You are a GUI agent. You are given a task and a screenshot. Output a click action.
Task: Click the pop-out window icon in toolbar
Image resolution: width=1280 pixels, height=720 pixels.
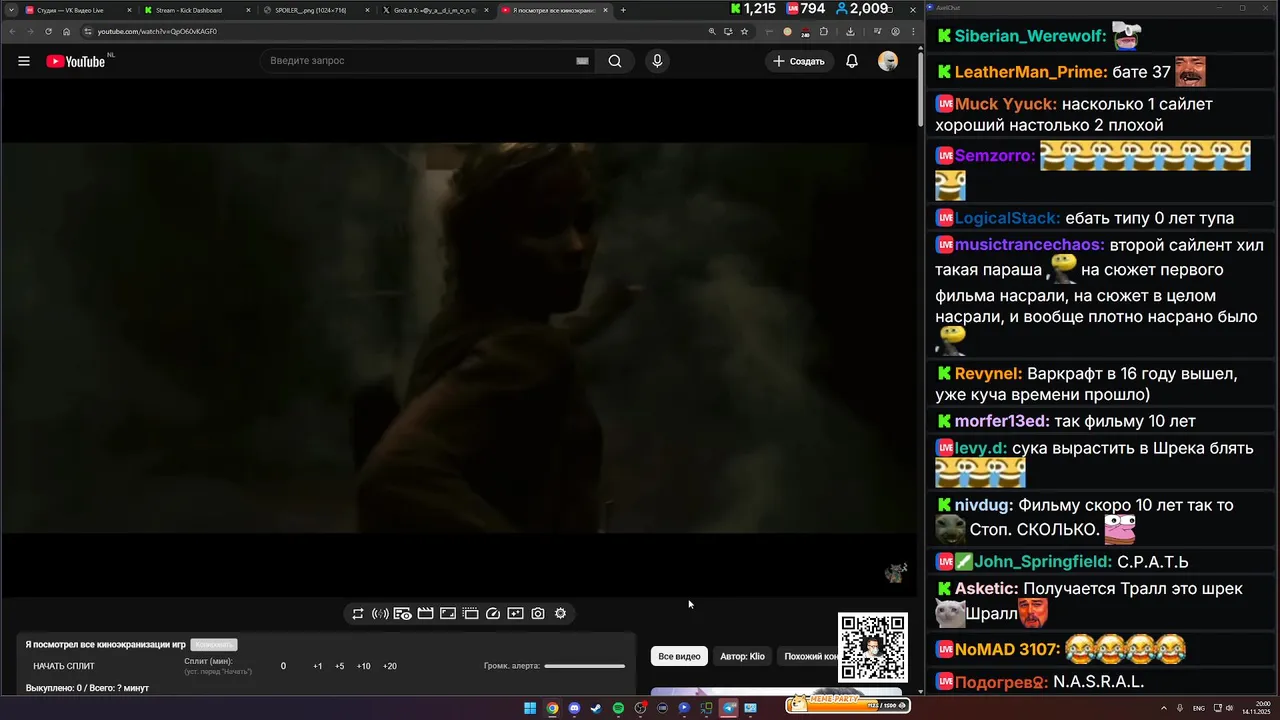coord(470,614)
